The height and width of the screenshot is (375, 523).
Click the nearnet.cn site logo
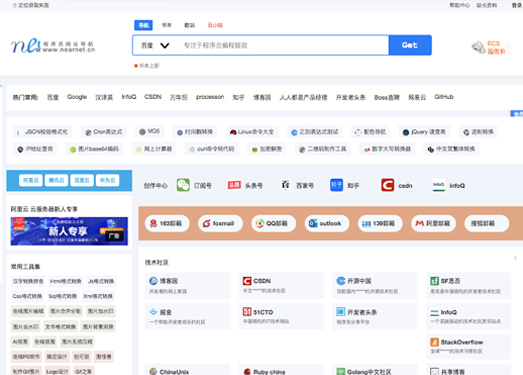click(53, 46)
